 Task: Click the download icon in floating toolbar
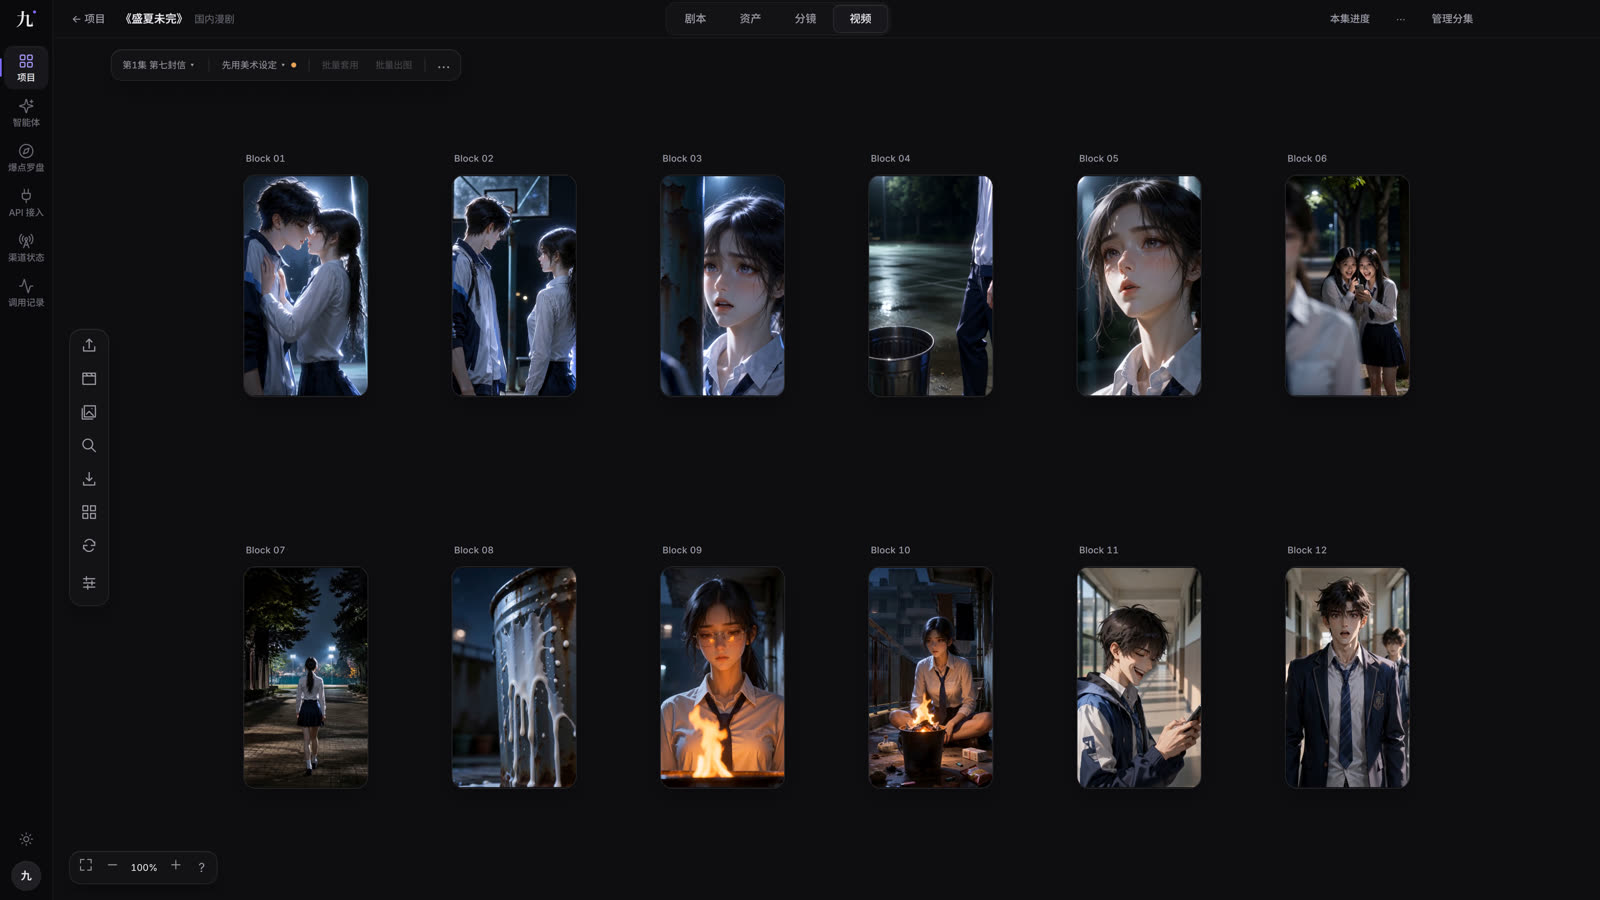(89, 479)
